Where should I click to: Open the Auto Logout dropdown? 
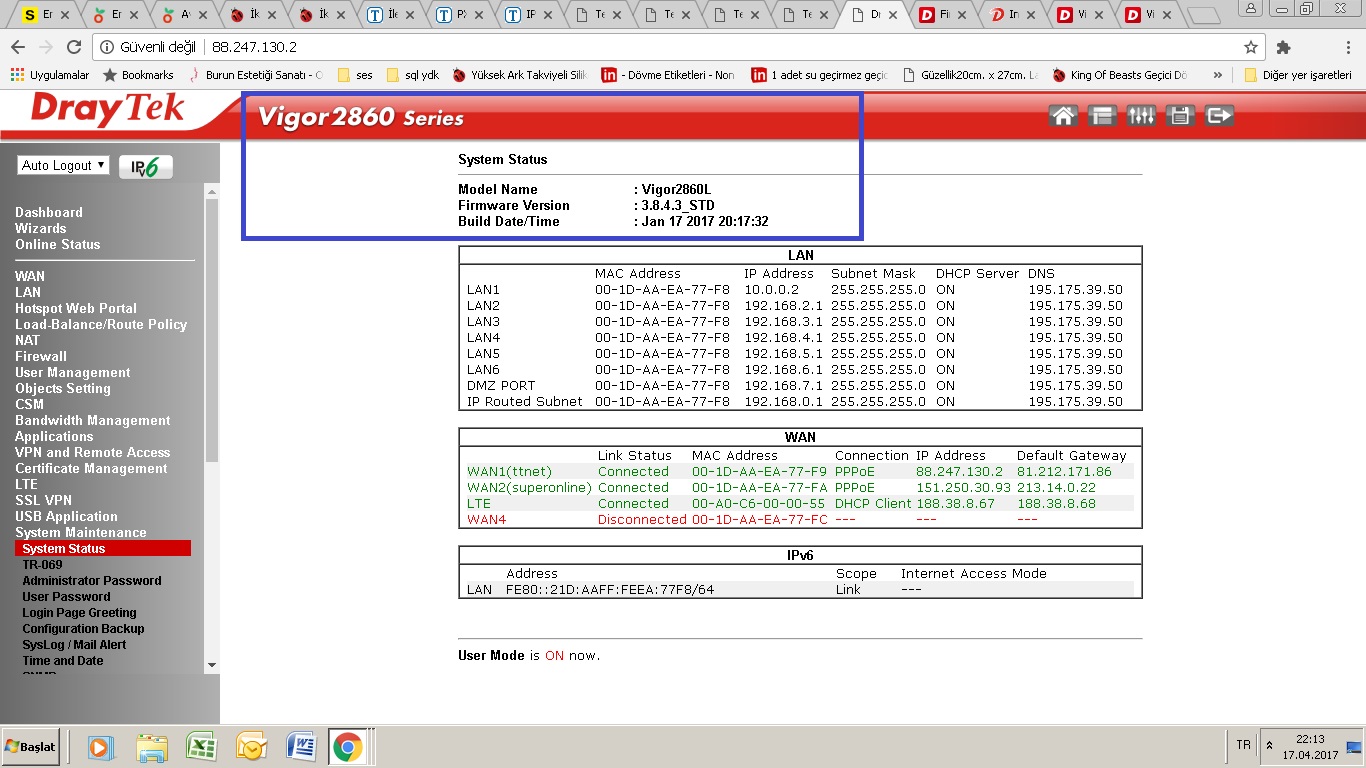coord(63,166)
